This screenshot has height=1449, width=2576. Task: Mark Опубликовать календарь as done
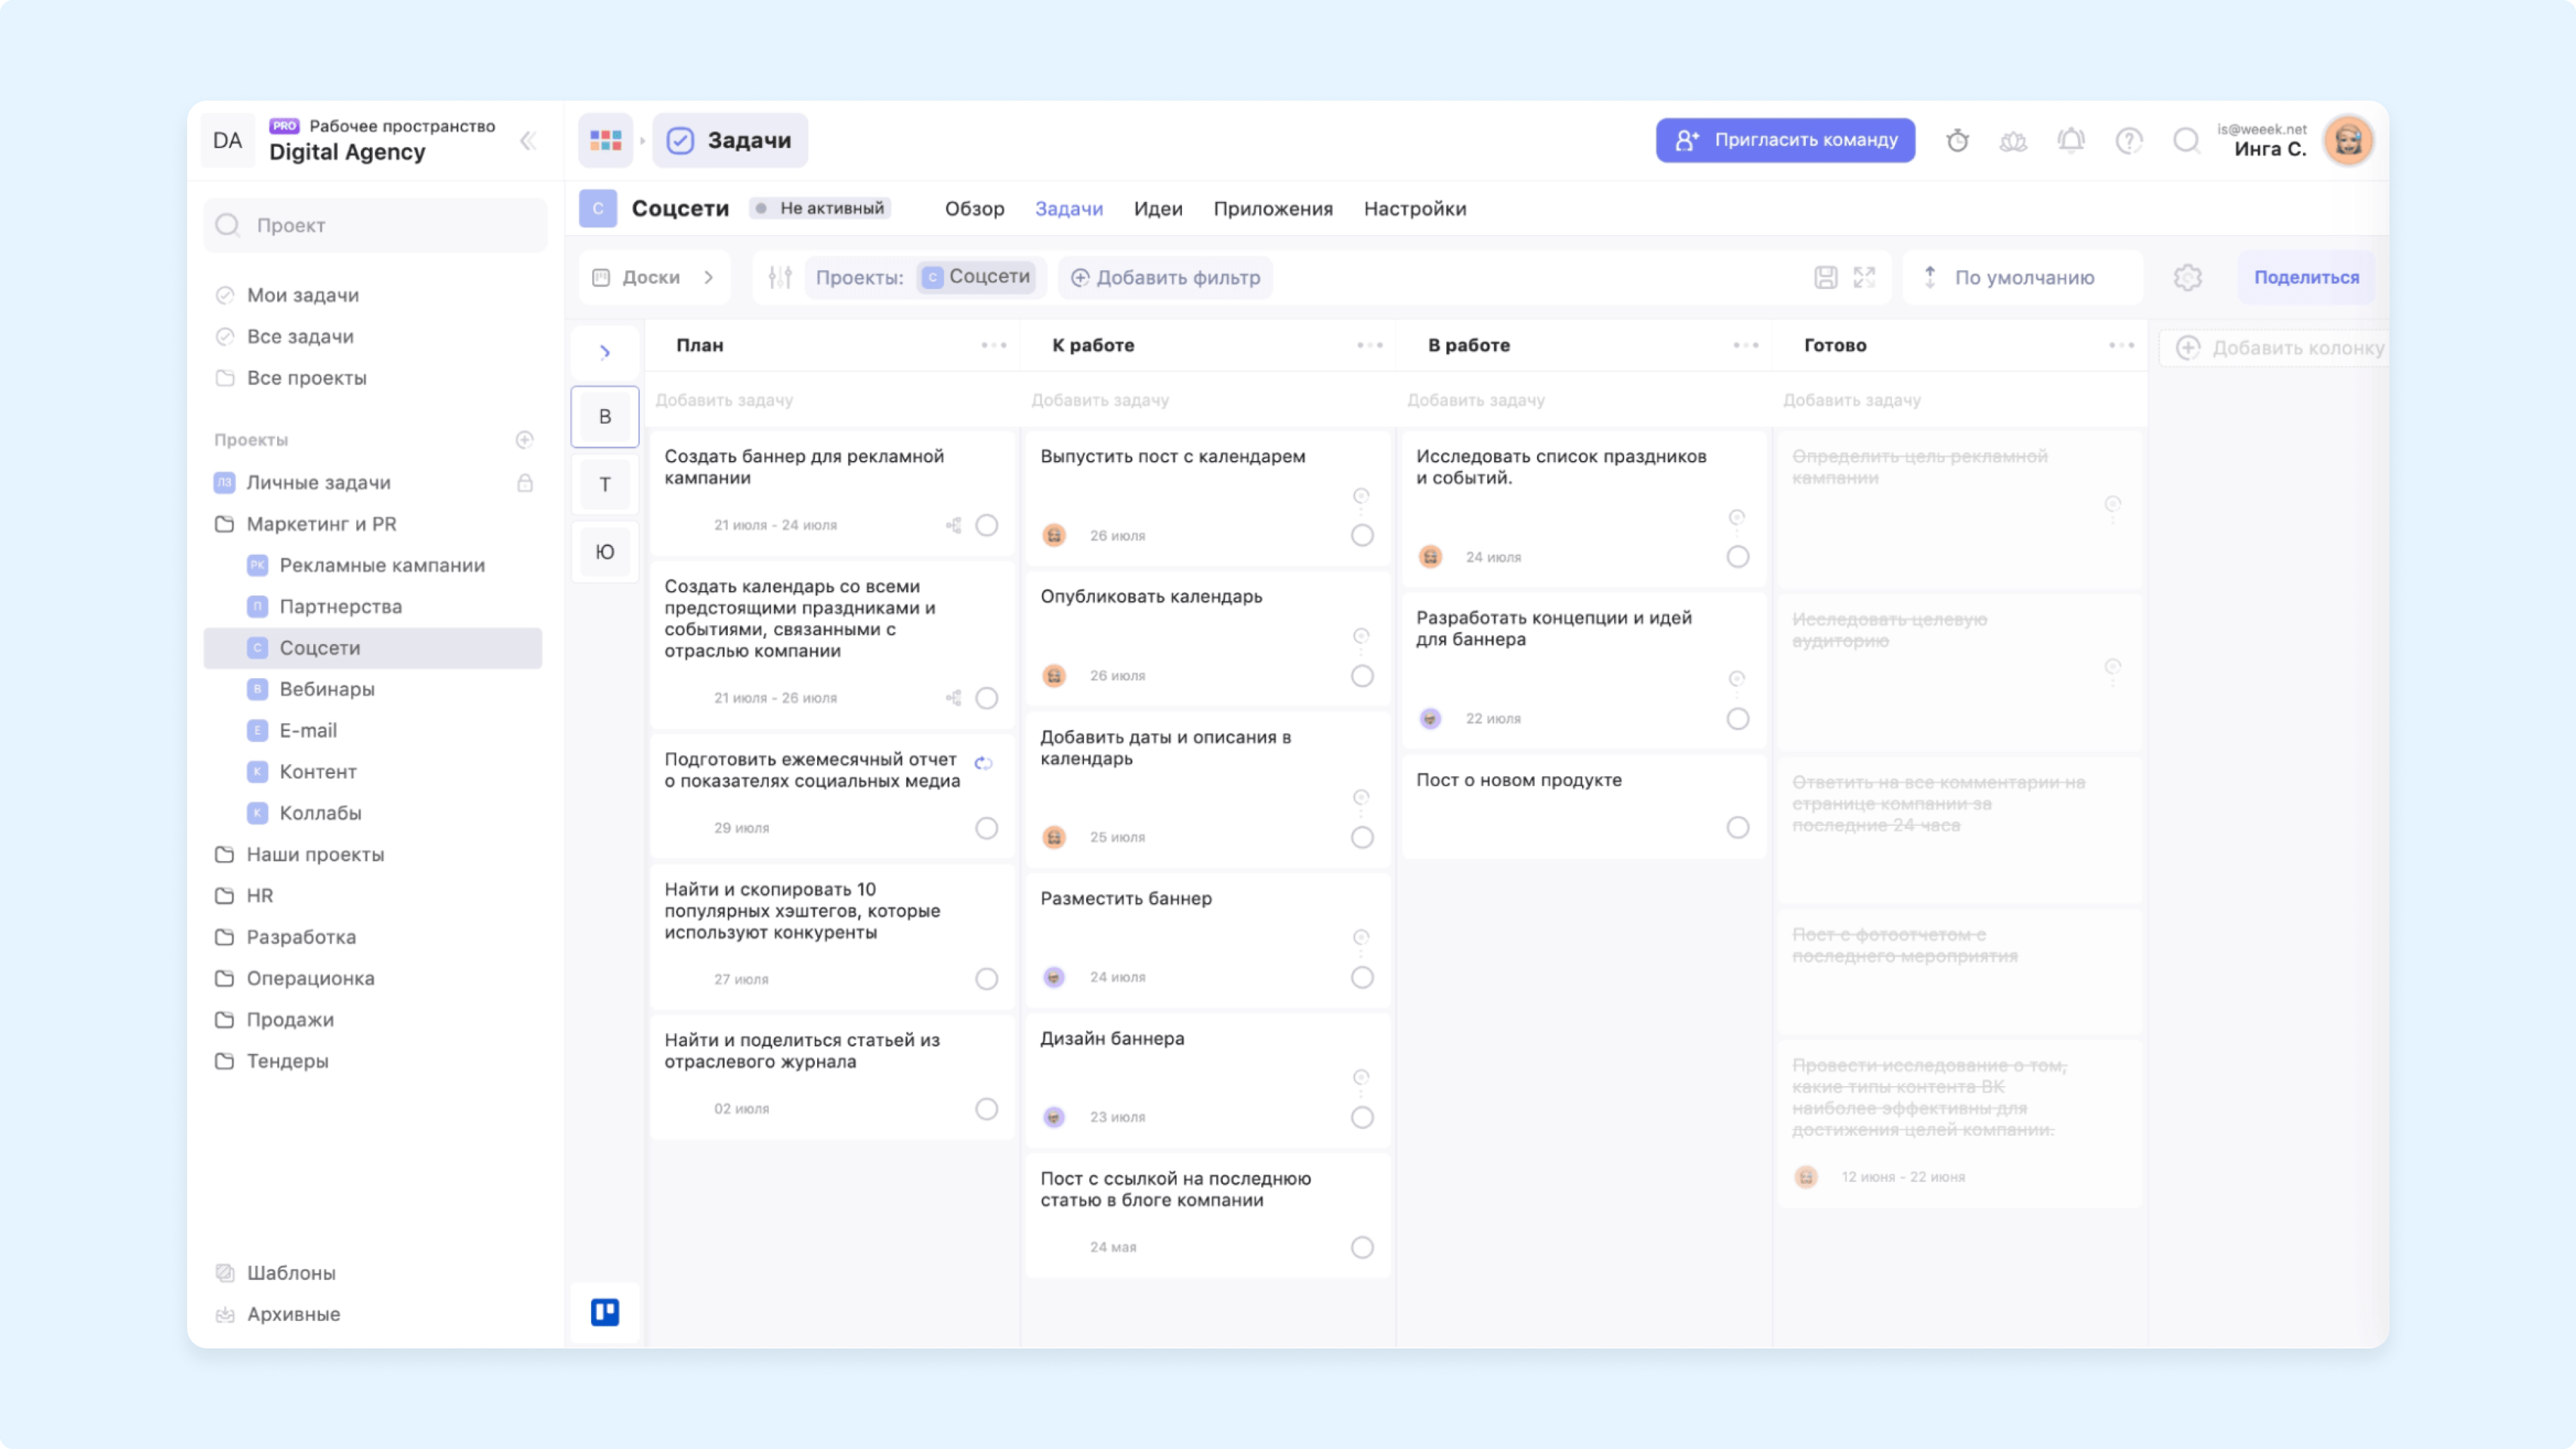pyautogui.click(x=1362, y=676)
